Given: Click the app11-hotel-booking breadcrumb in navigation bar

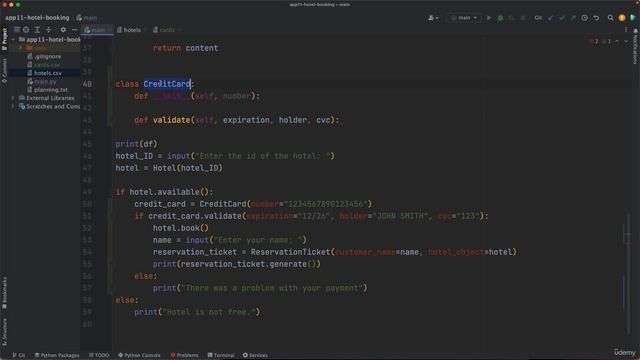Looking at the screenshot, I should (37, 18).
